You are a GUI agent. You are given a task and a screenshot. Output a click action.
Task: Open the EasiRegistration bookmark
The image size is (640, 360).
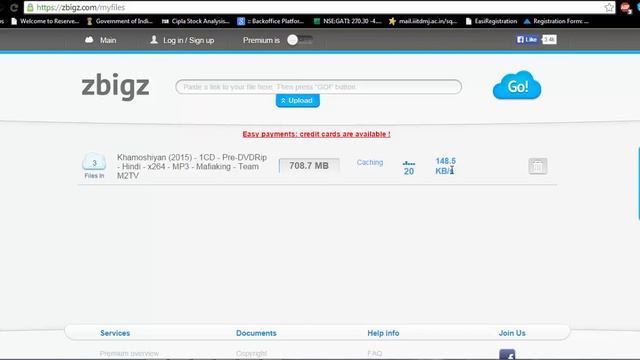coord(491,21)
